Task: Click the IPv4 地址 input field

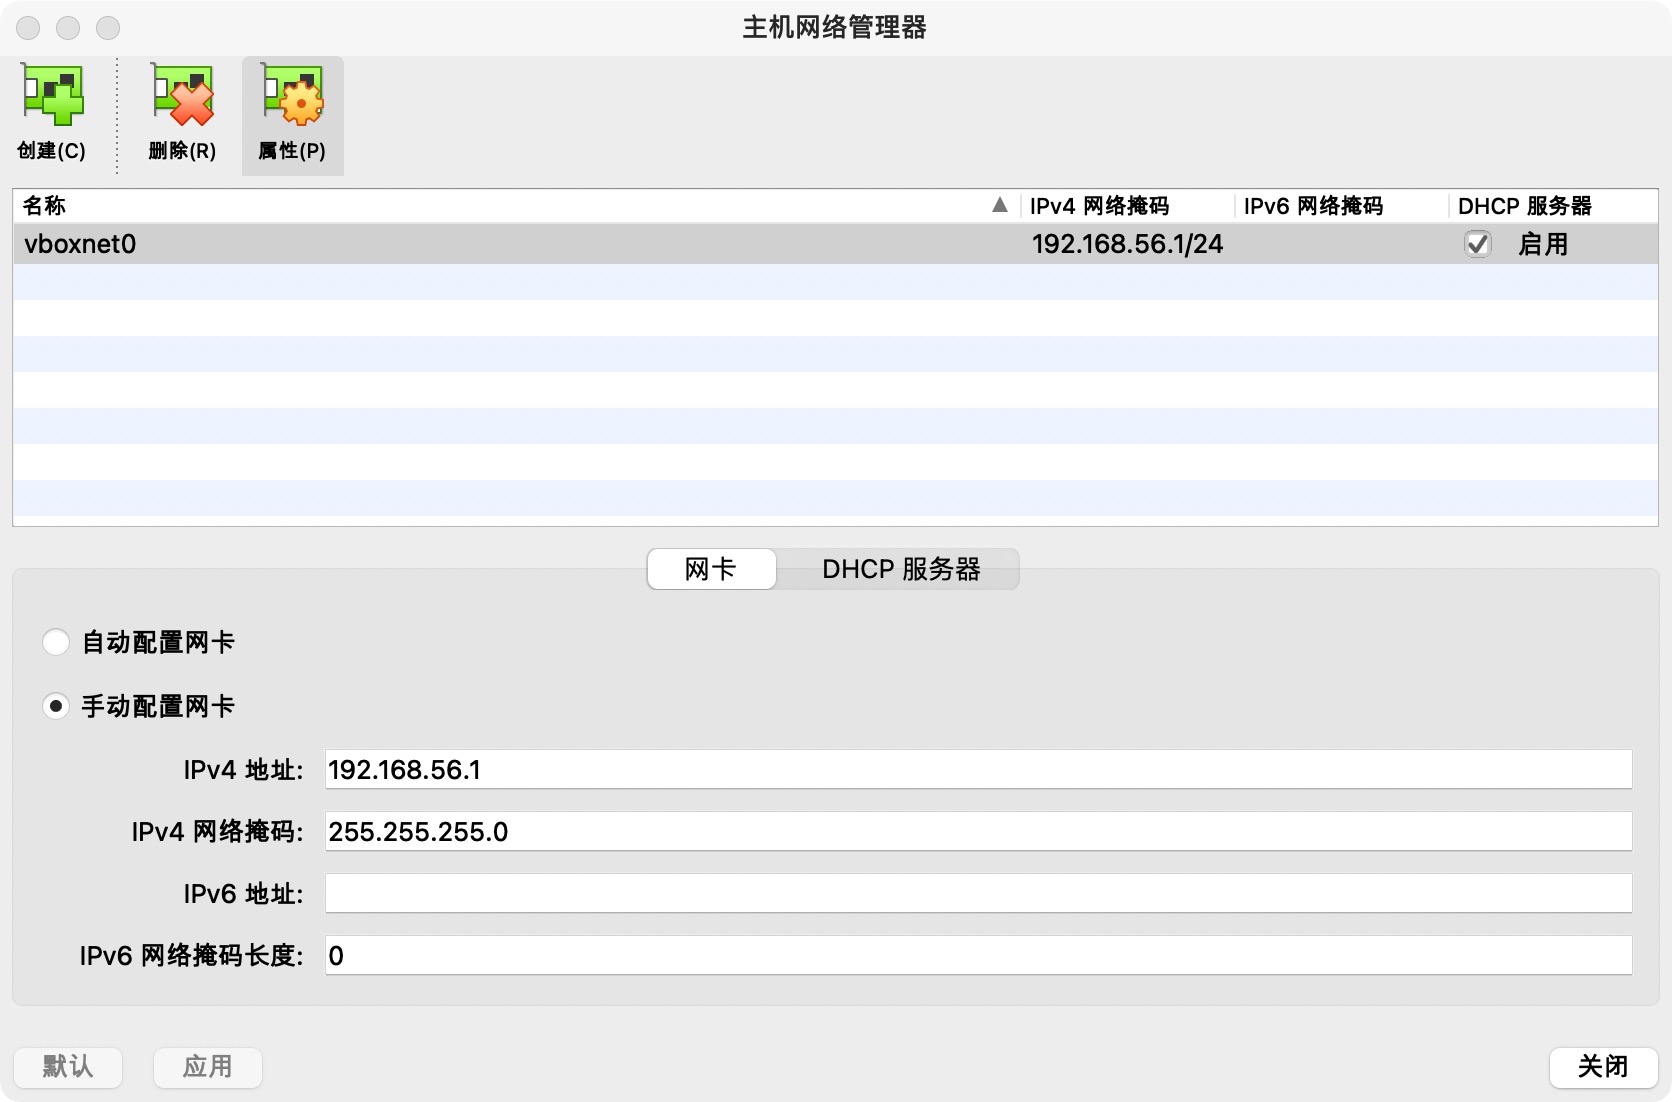Action: (x=978, y=770)
